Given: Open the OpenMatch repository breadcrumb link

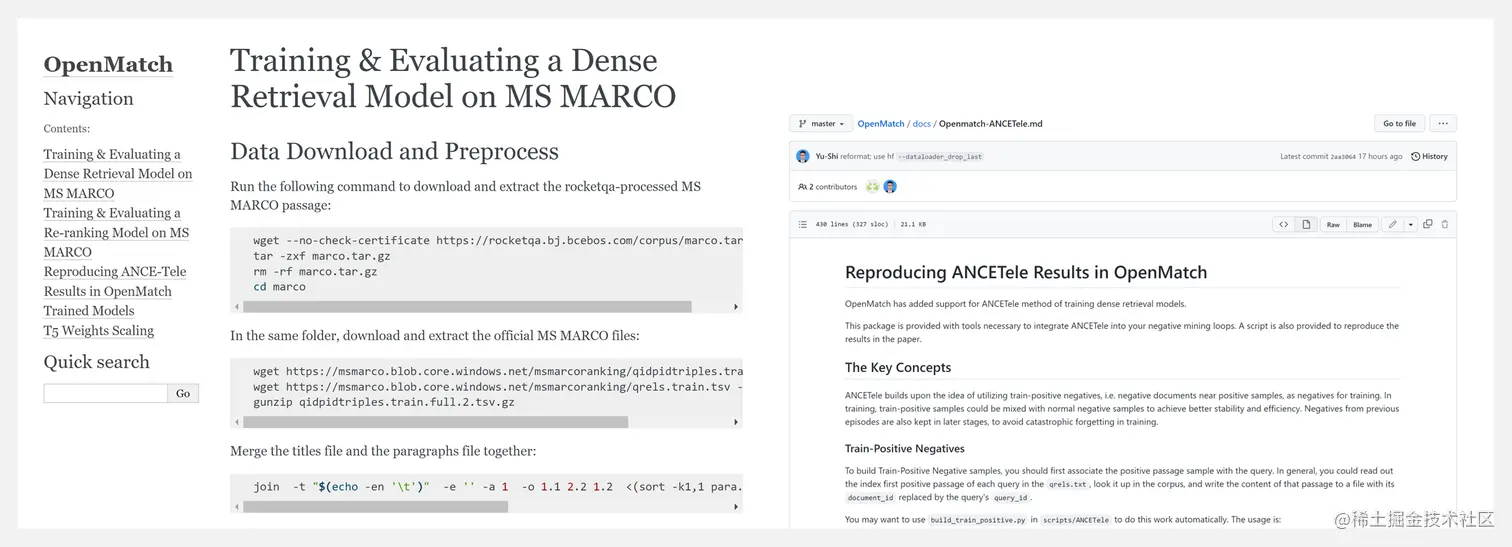Looking at the screenshot, I should [x=881, y=124].
